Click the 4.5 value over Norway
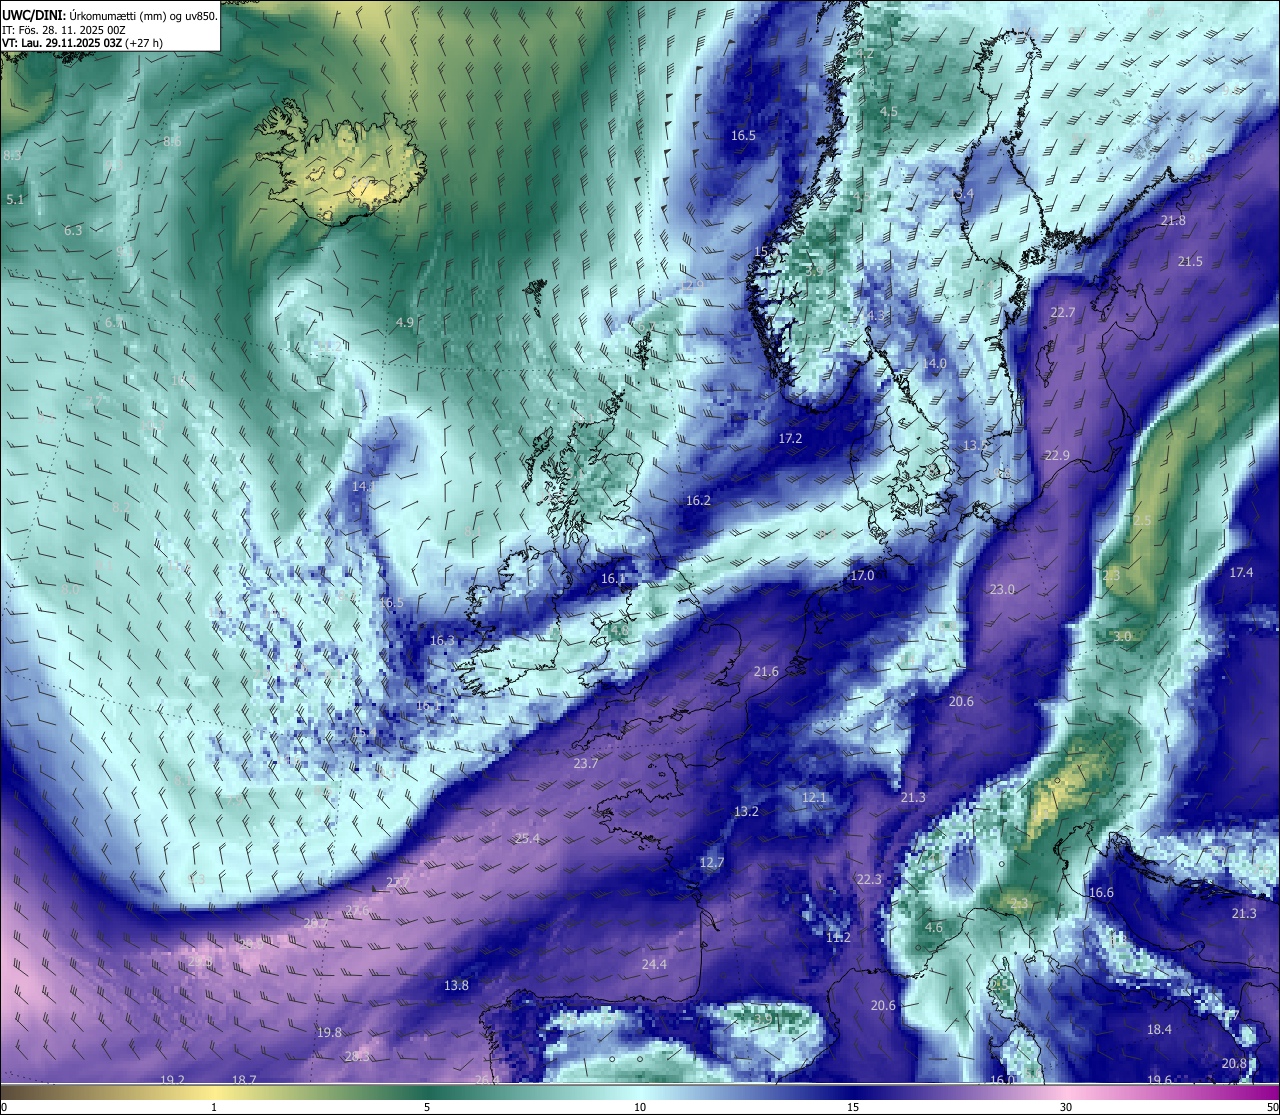 pos(888,112)
